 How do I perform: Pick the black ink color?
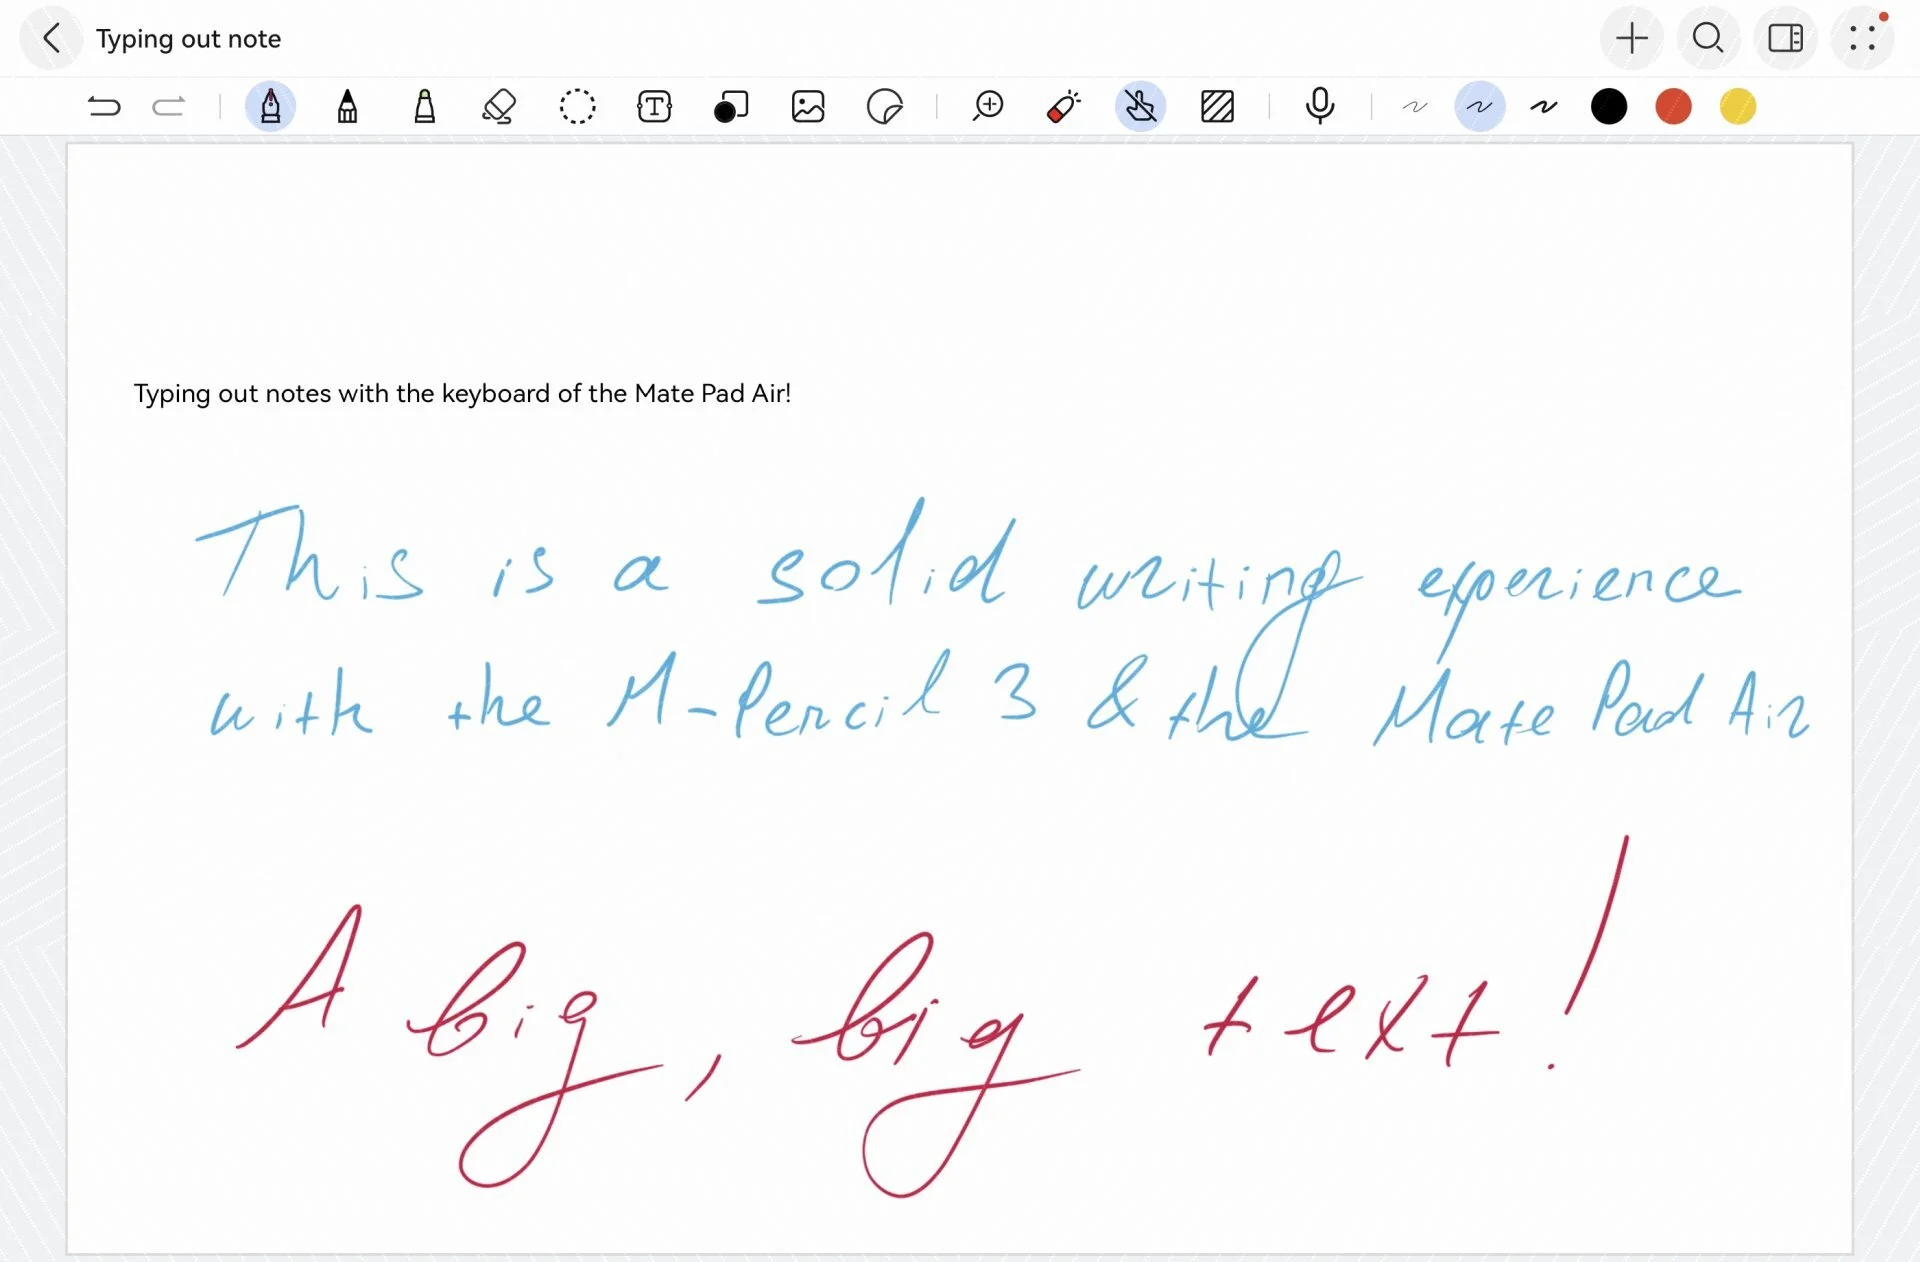[1609, 106]
